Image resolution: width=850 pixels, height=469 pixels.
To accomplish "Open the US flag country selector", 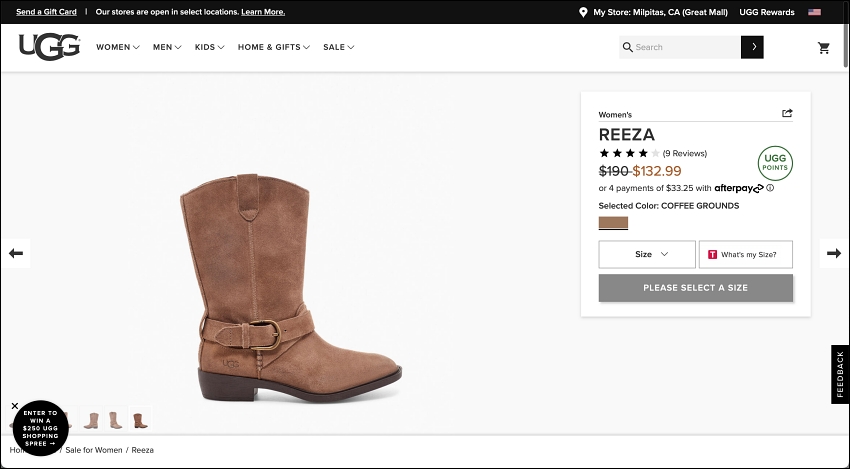I will coord(814,12).
